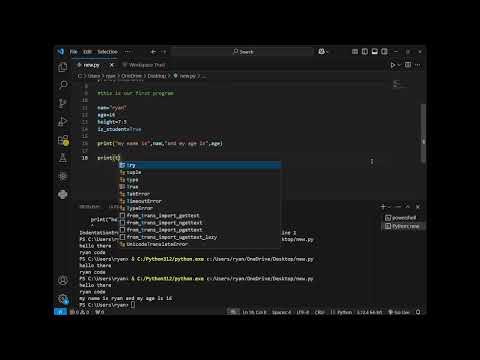
Task: Select 'from_trans_import_gettext' suggestion
Action: 200,216
